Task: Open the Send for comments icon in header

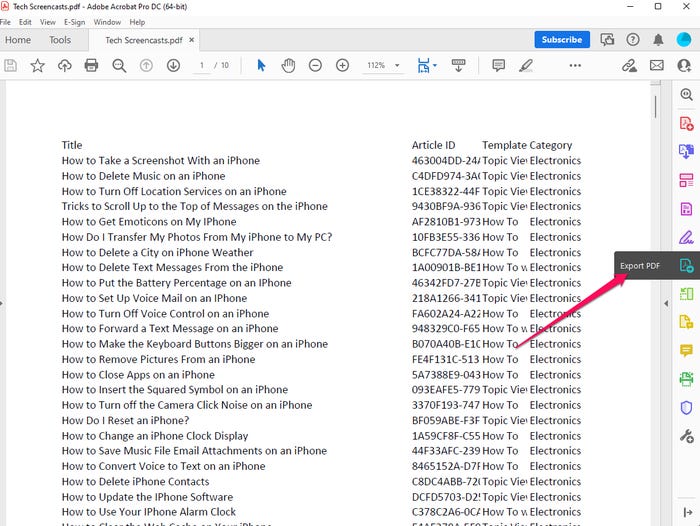Action: (607, 40)
